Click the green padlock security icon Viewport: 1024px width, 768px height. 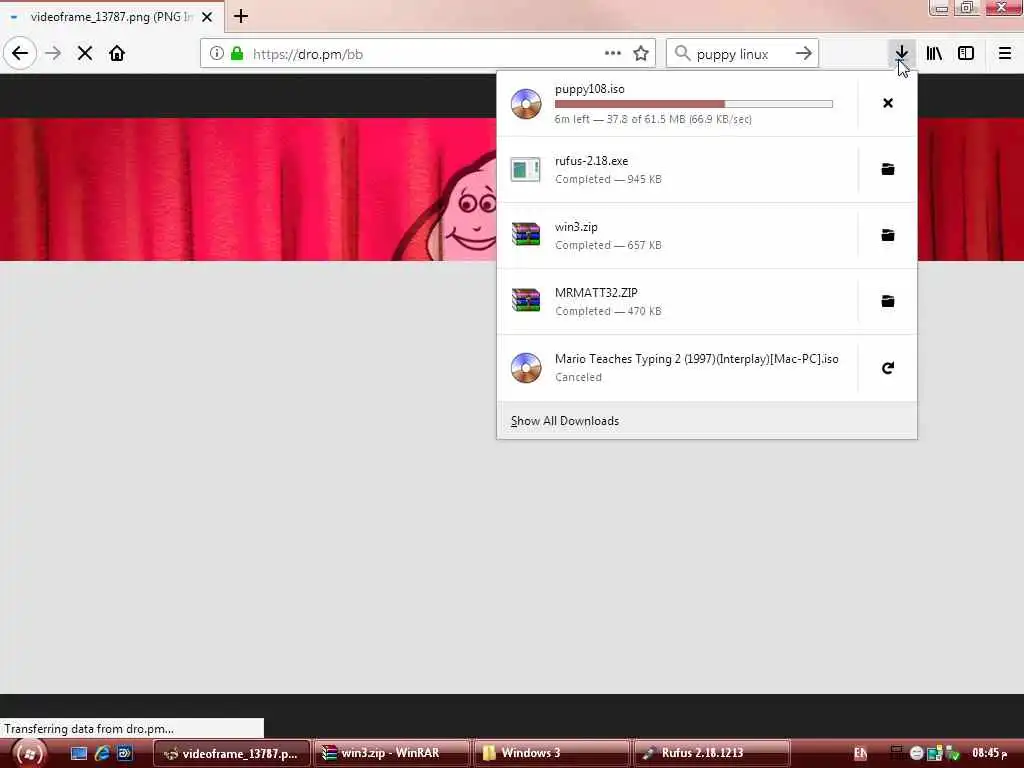237,54
